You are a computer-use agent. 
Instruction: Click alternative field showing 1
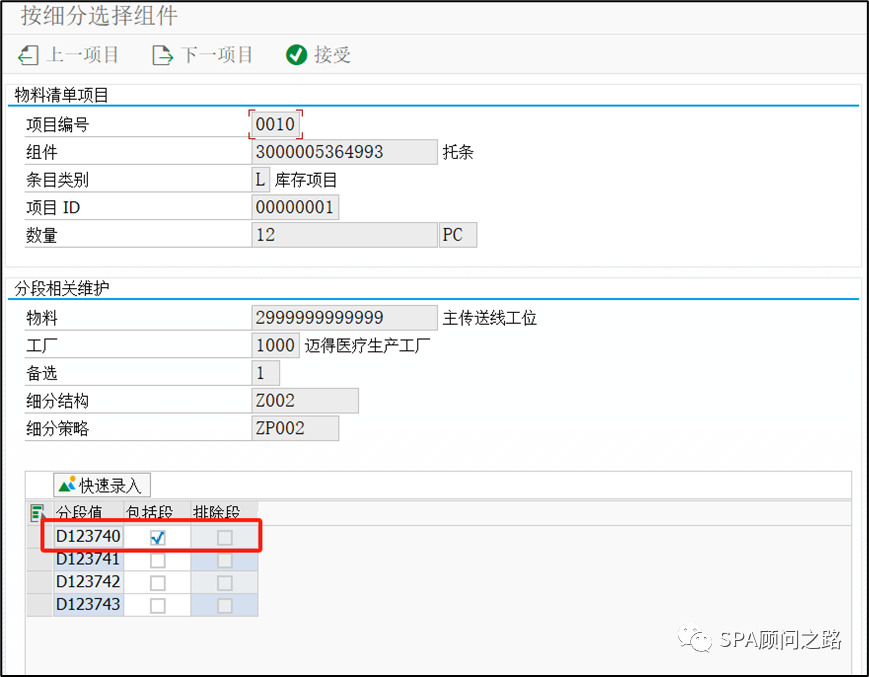pos(265,373)
